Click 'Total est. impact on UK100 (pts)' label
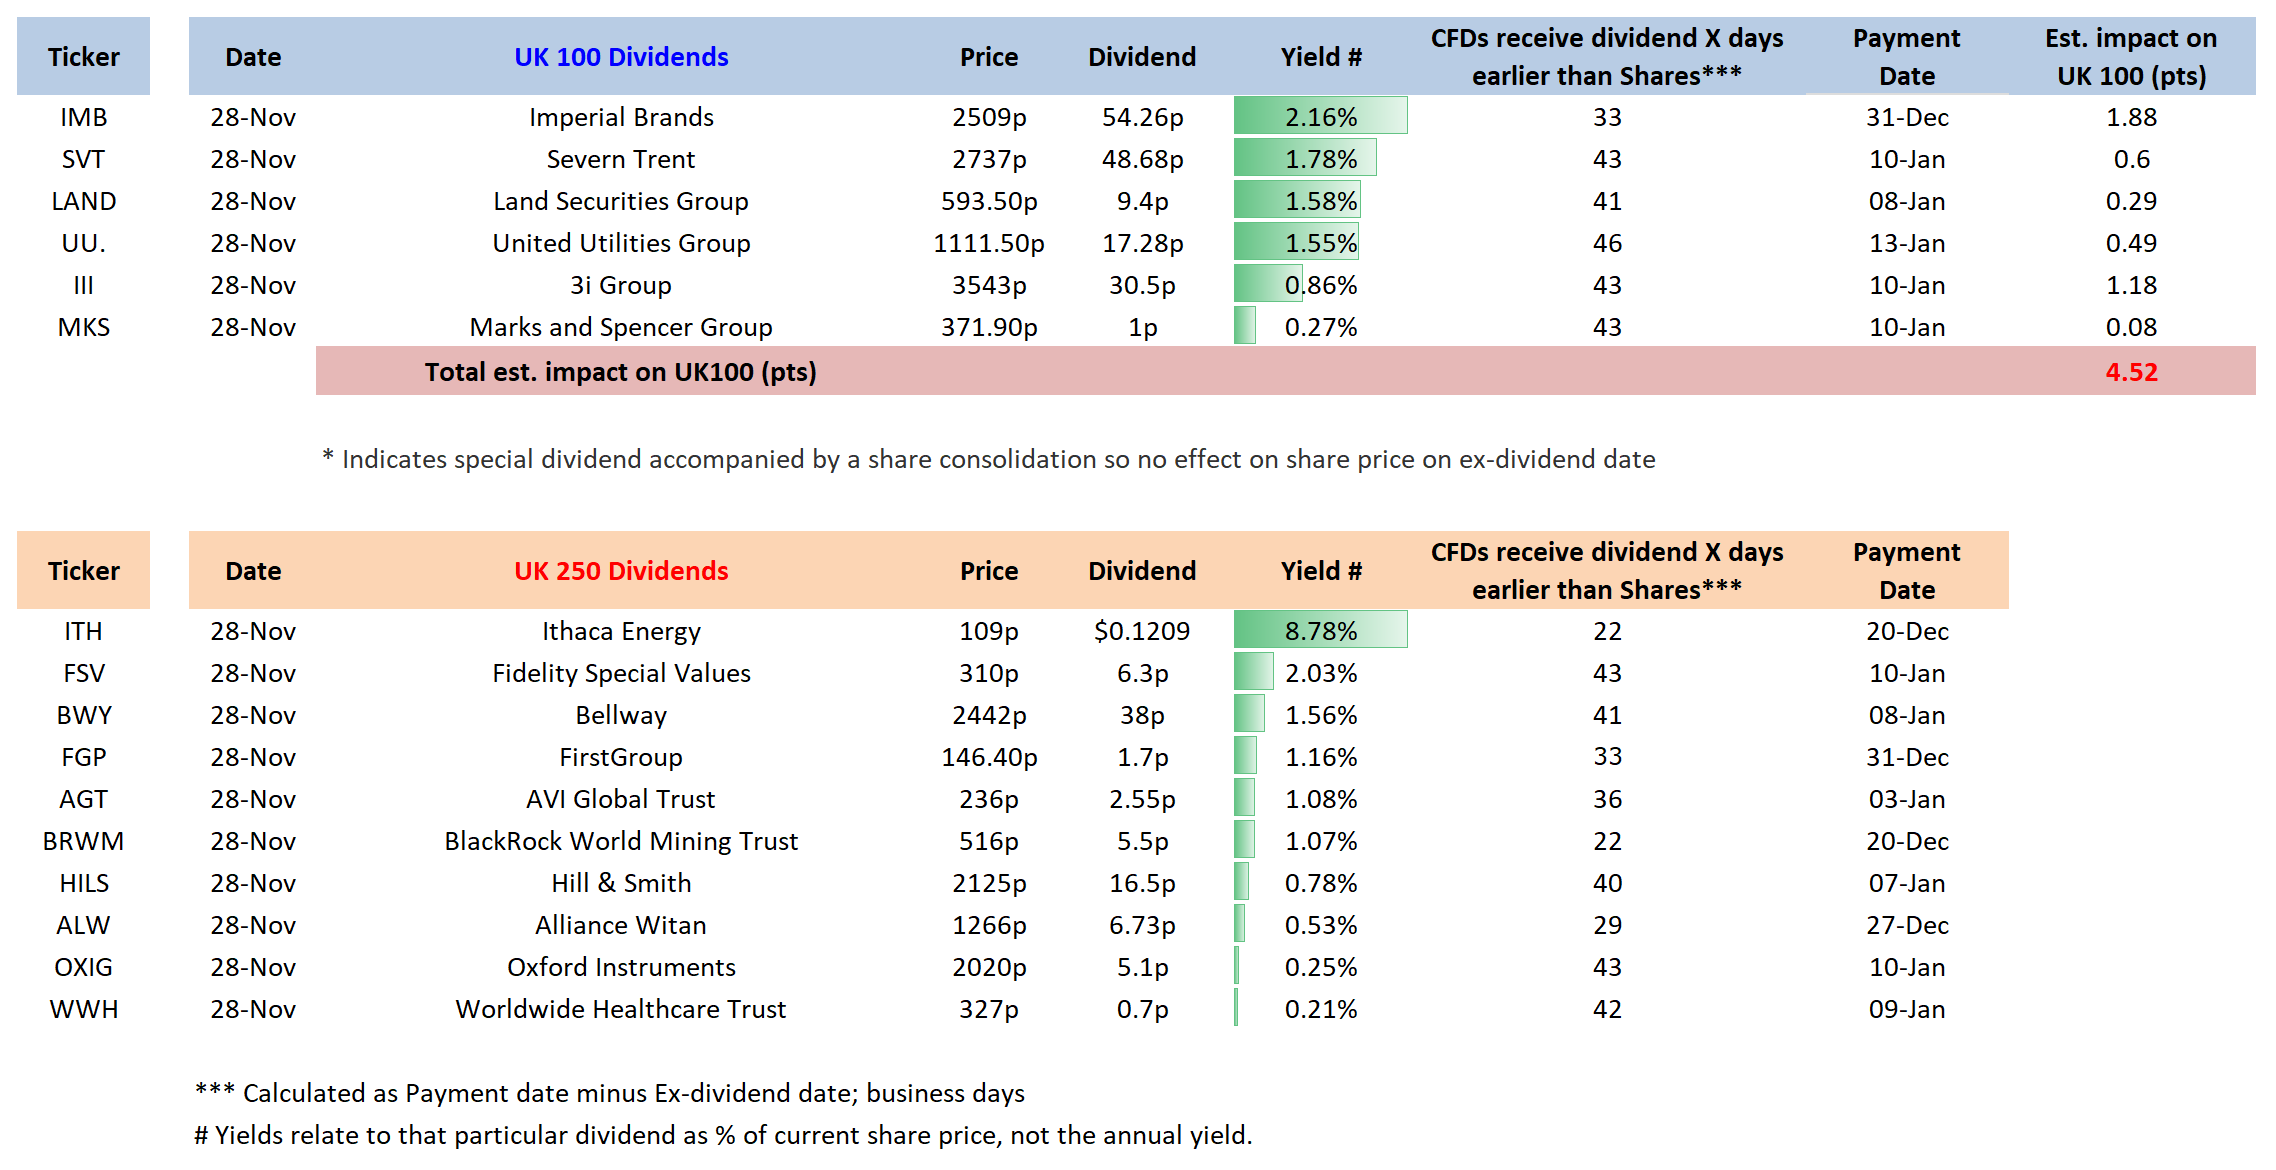Image resolution: width=2276 pixels, height=1170 pixels. [x=620, y=372]
